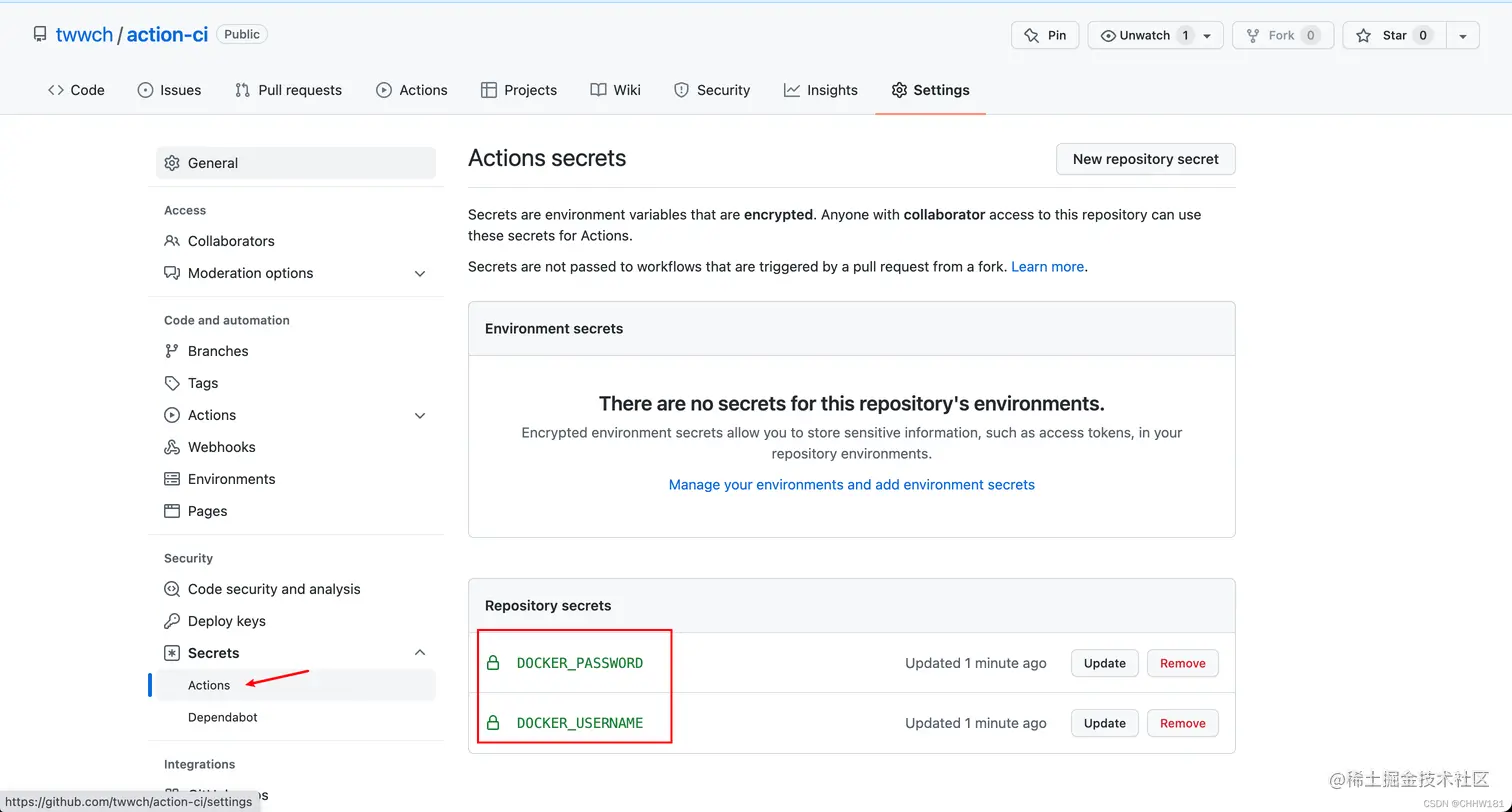
Task: Remove the DOCKER_USERNAME secret
Action: point(1182,723)
